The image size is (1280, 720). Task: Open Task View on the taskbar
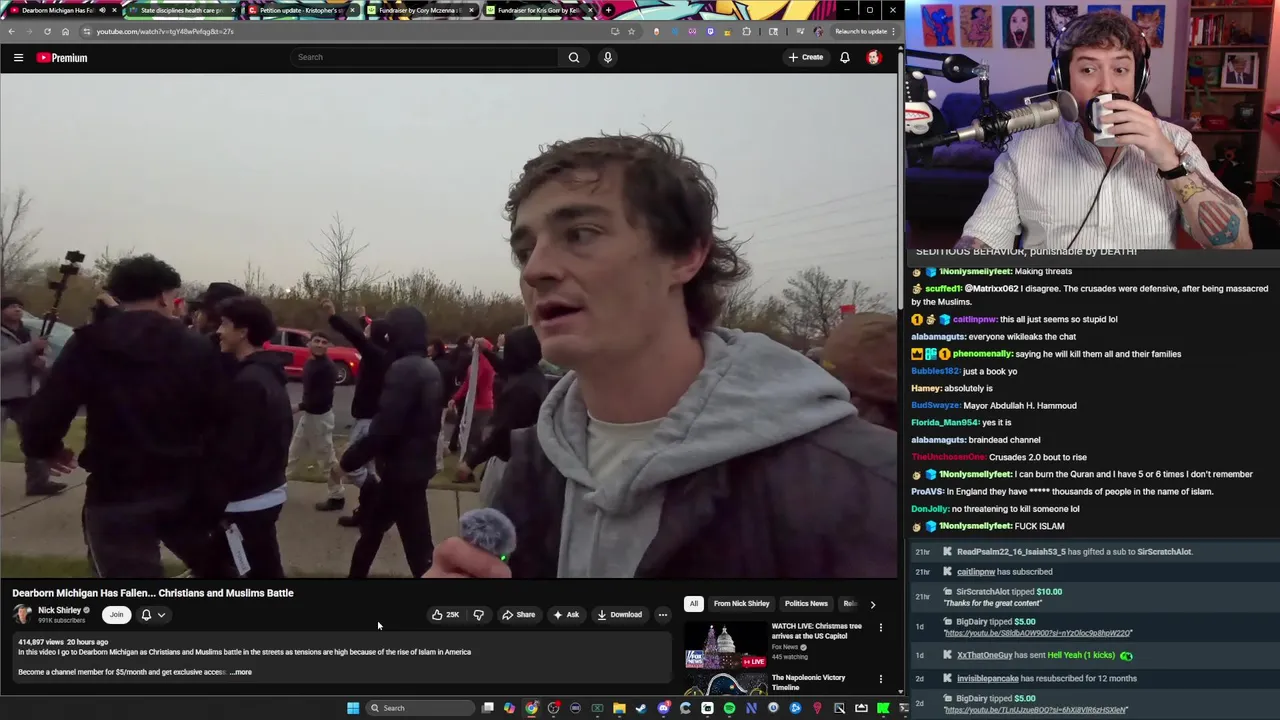487,708
